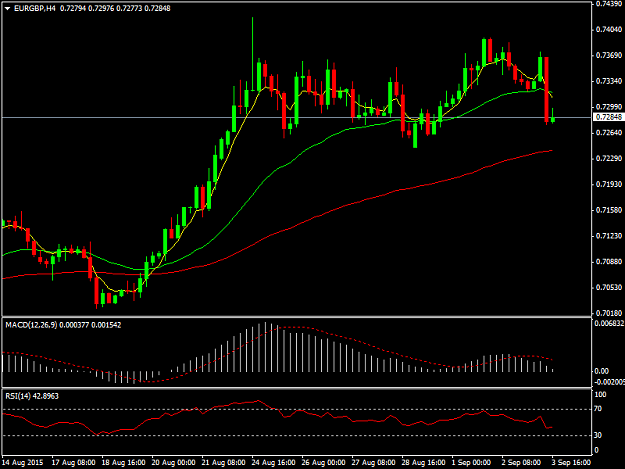The image size is (625, 469).
Task: Click the 0.70530 price scale level
Action: click(609, 287)
